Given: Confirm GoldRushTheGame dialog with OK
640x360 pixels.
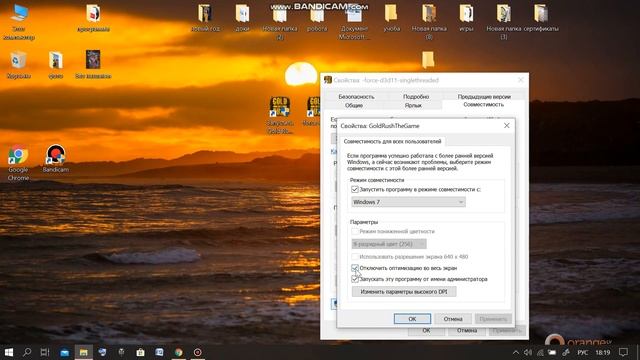Looking at the screenshot, I should point(412,319).
